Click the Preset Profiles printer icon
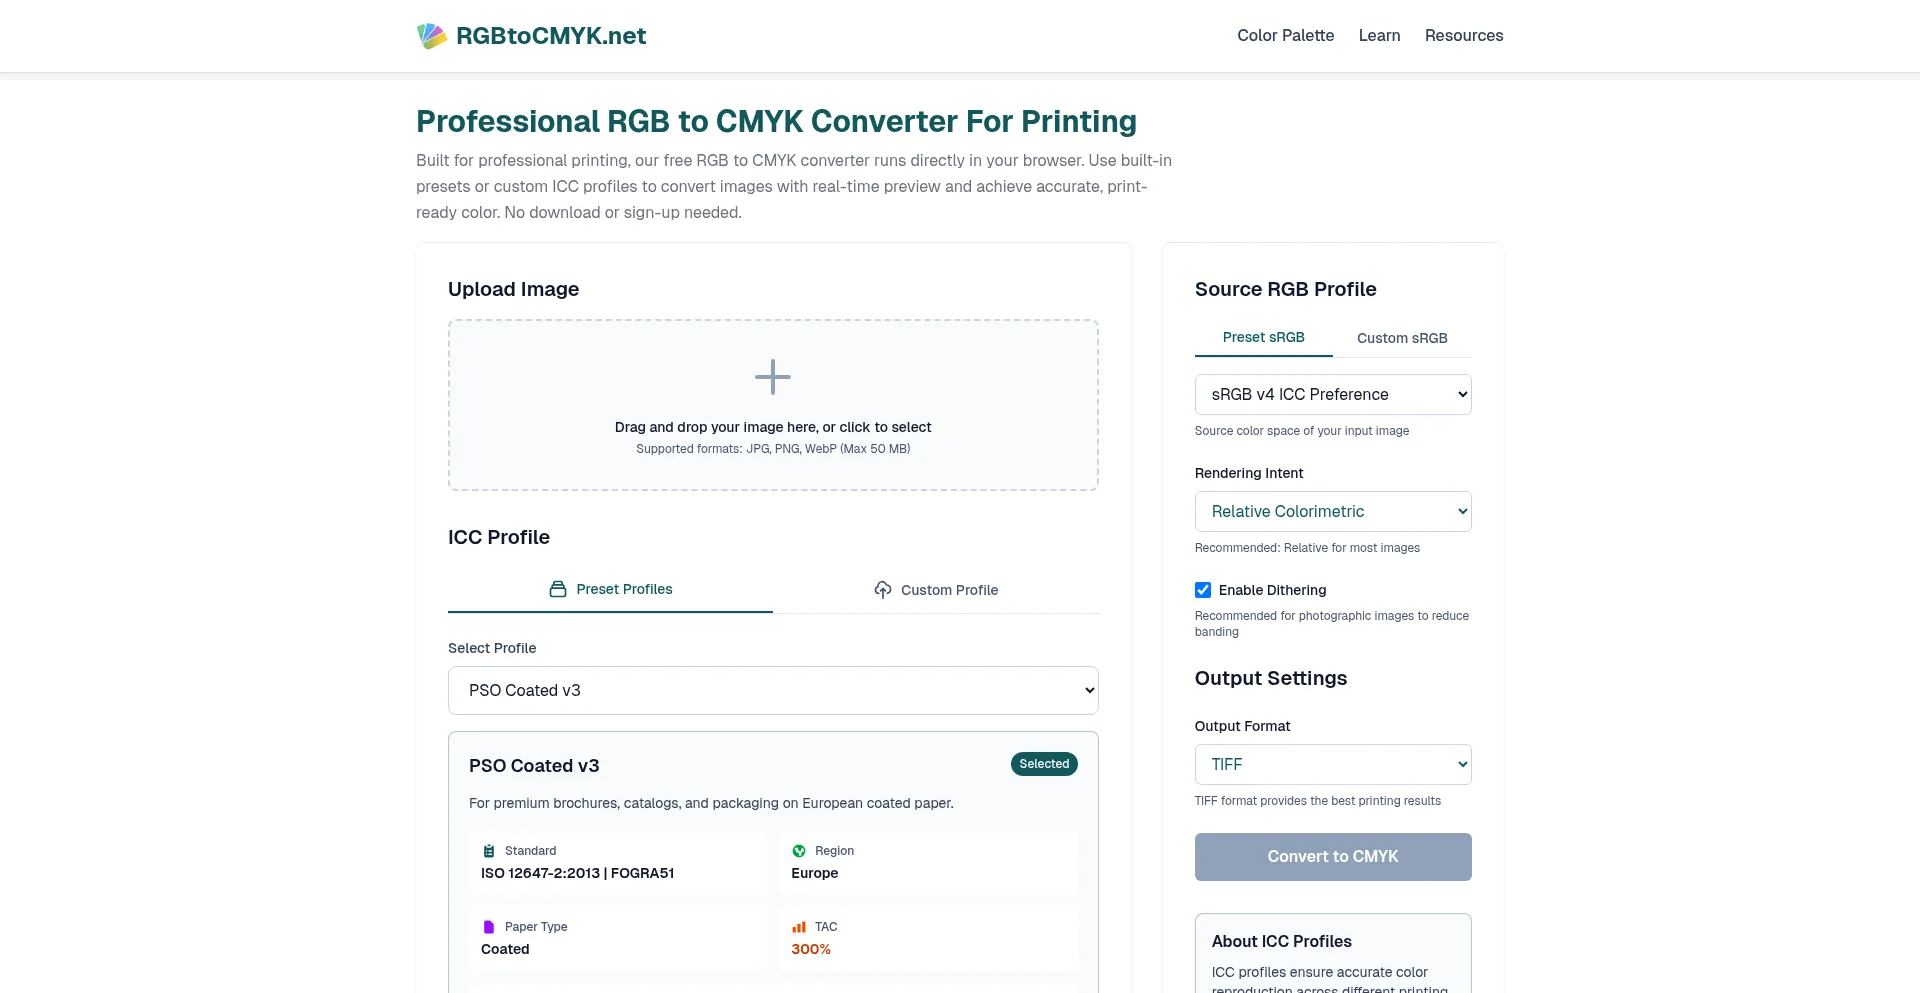 pyautogui.click(x=558, y=590)
